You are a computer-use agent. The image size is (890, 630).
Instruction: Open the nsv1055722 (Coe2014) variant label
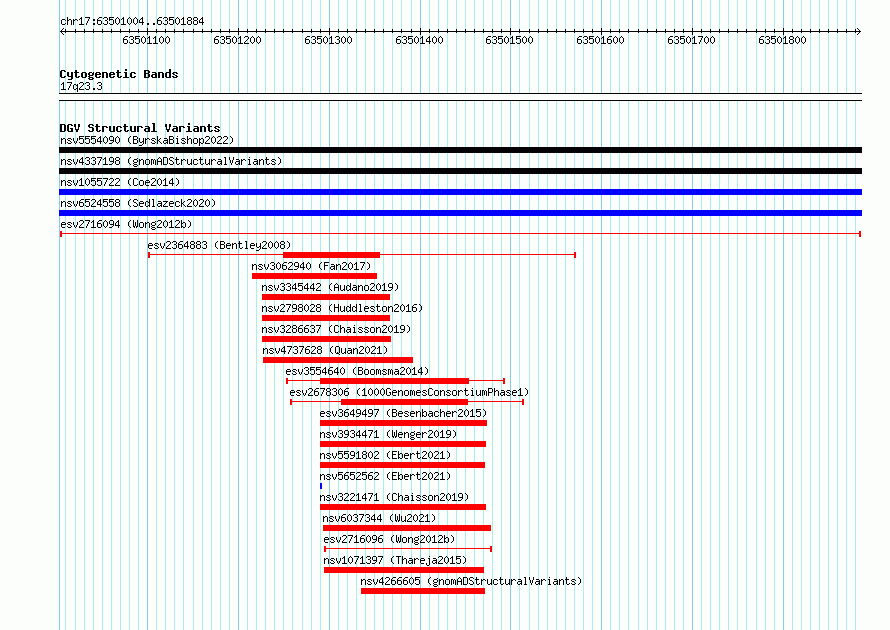(120, 182)
